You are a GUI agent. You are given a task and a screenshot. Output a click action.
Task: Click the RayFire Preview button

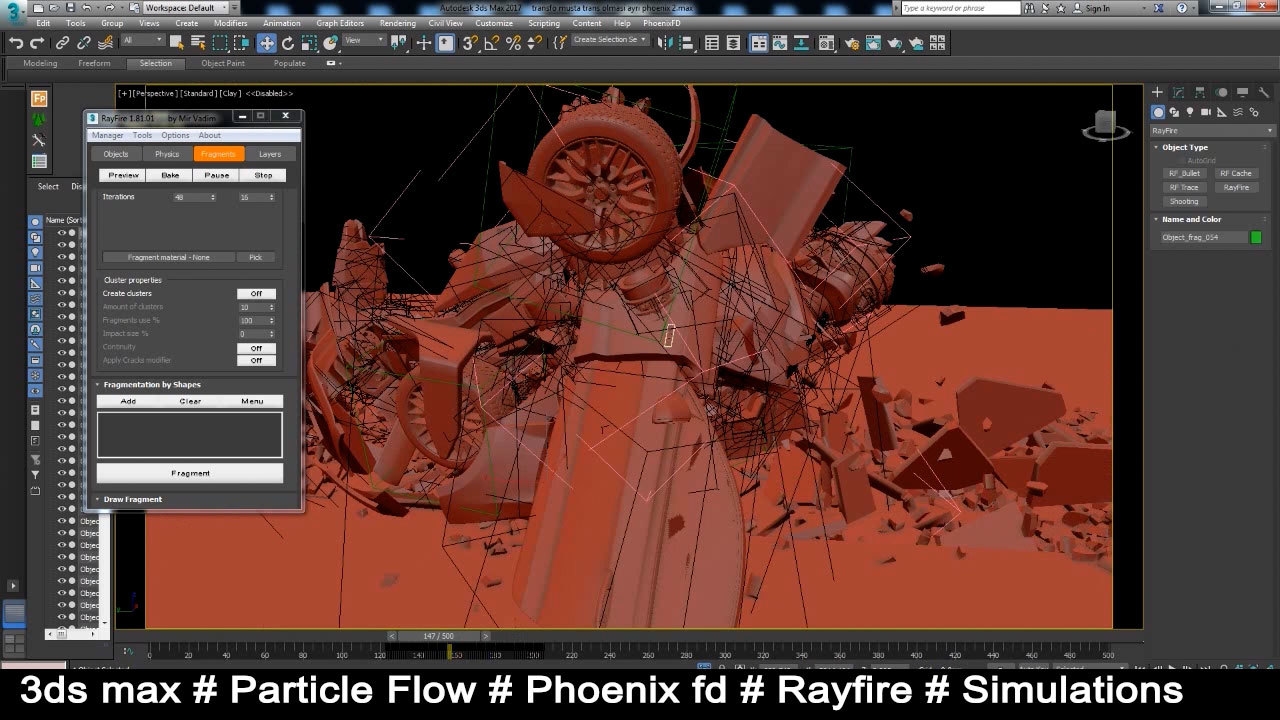tap(123, 175)
